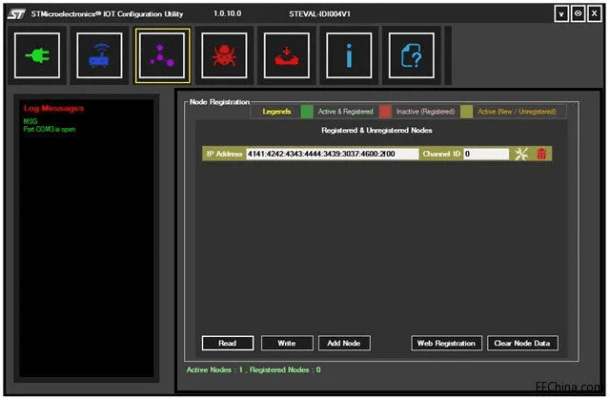The image size is (610, 400).
Task: Click the IP Address input field
Action: (331, 154)
